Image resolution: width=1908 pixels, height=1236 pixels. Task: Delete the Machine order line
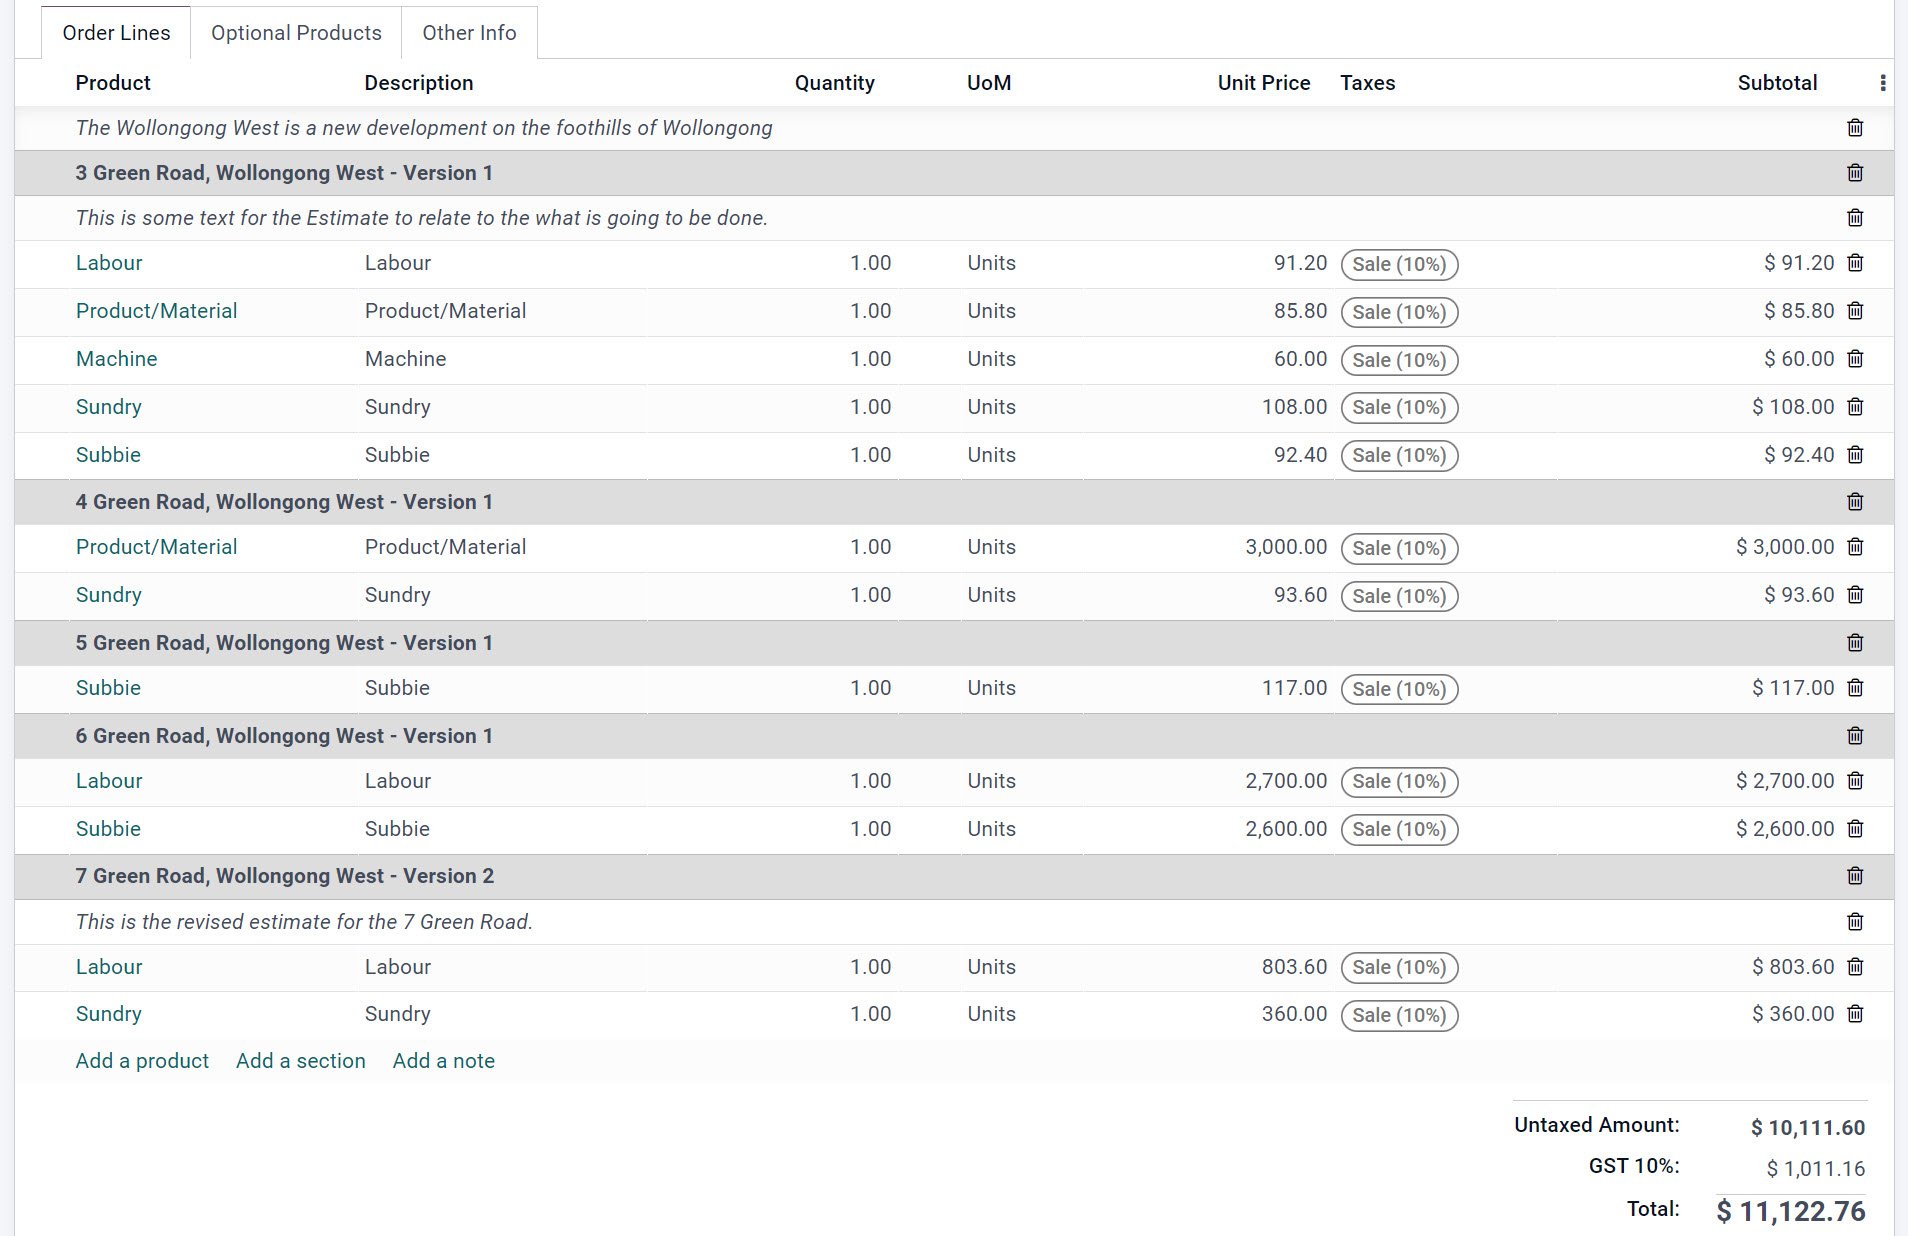tap(1855, 359)
